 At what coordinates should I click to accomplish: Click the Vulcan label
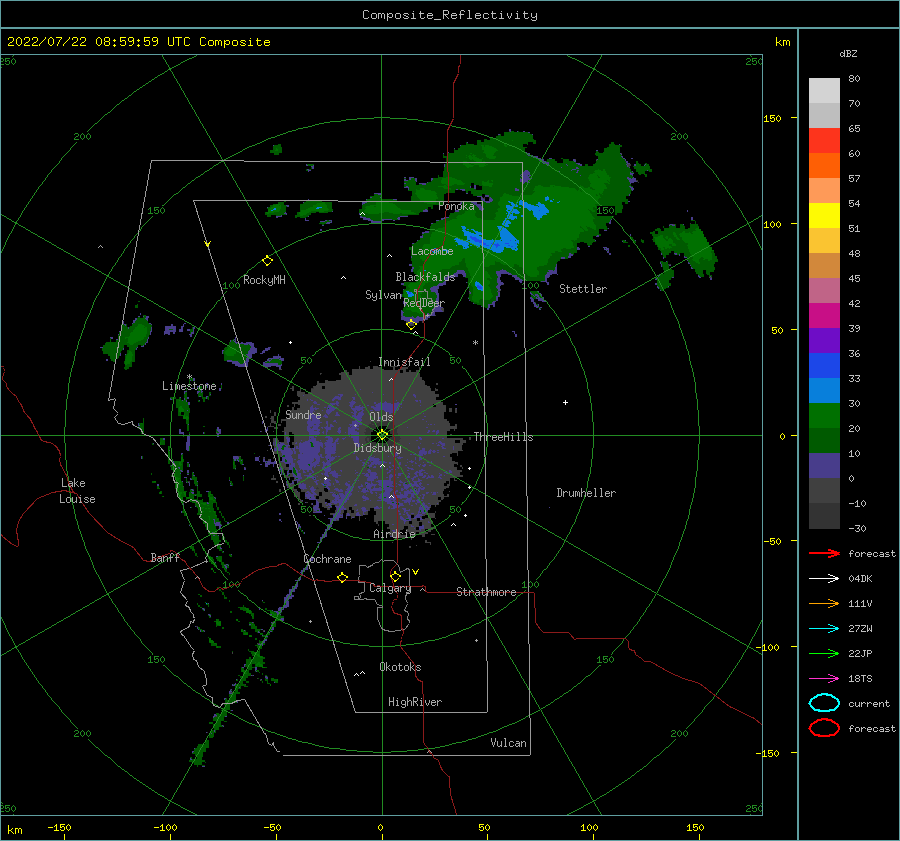[x=508, y=743]
